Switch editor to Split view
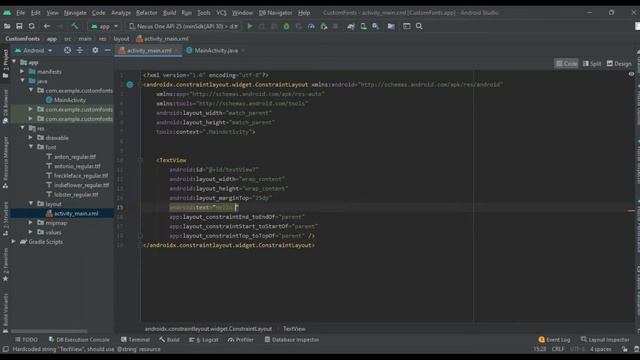640x360 pixels. pyautogui.click(x=592, y=64)
